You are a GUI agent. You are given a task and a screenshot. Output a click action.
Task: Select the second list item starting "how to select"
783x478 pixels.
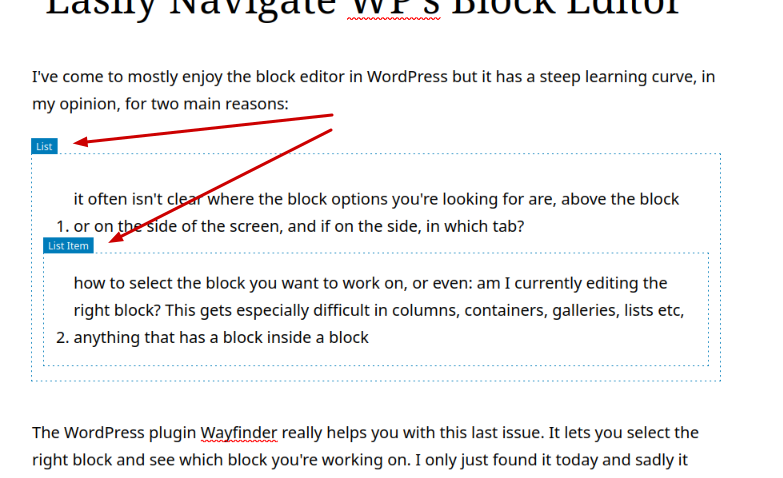370,283
